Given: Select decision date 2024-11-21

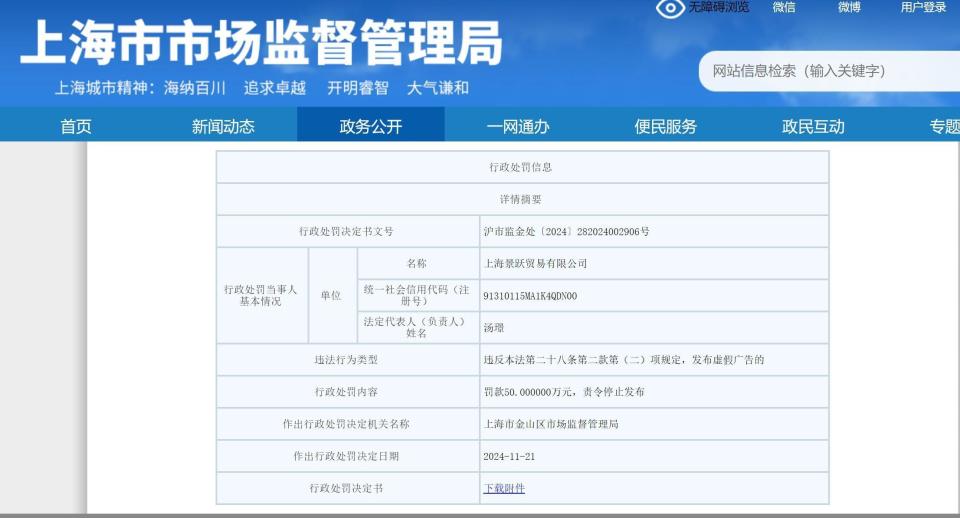Looking at the screenshot, I should click(x=509, y=456).
